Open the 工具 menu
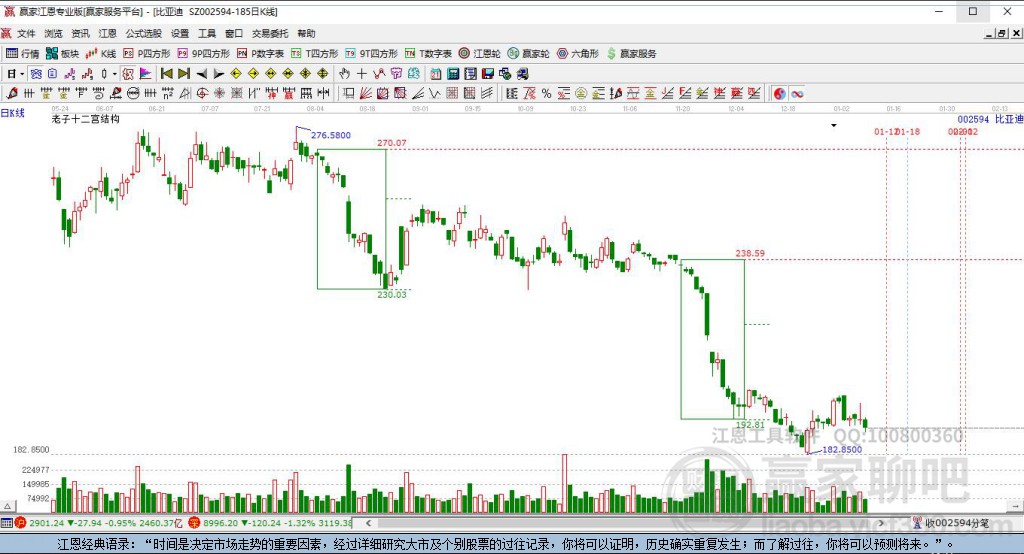Viewport: 1024px width, 554px height. coord(207,33)
